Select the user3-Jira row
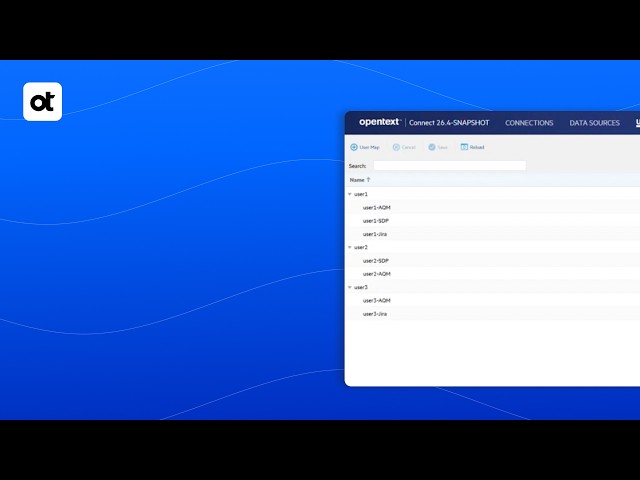Screen dimensions: 640x480 click(492, 314)
